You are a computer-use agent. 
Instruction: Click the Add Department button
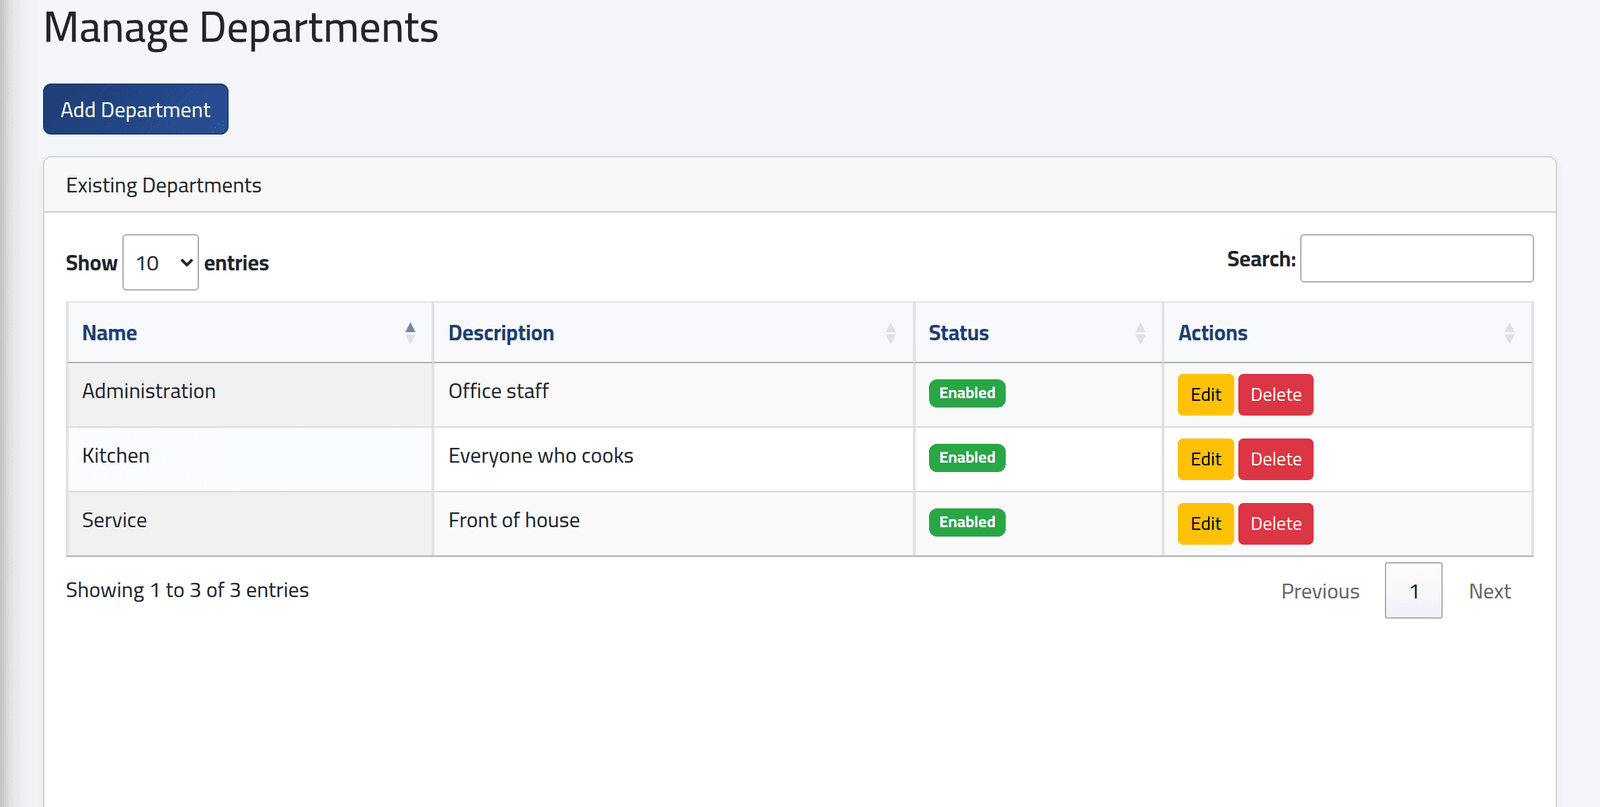136,109
